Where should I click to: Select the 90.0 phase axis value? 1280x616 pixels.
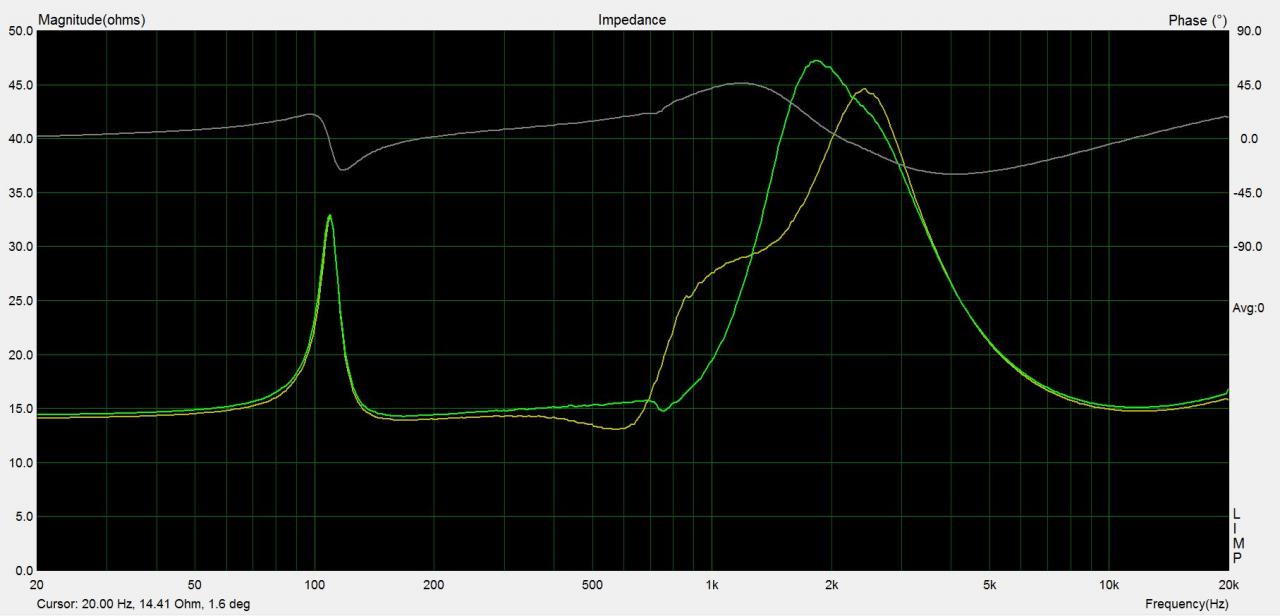tap(1249, 31)
